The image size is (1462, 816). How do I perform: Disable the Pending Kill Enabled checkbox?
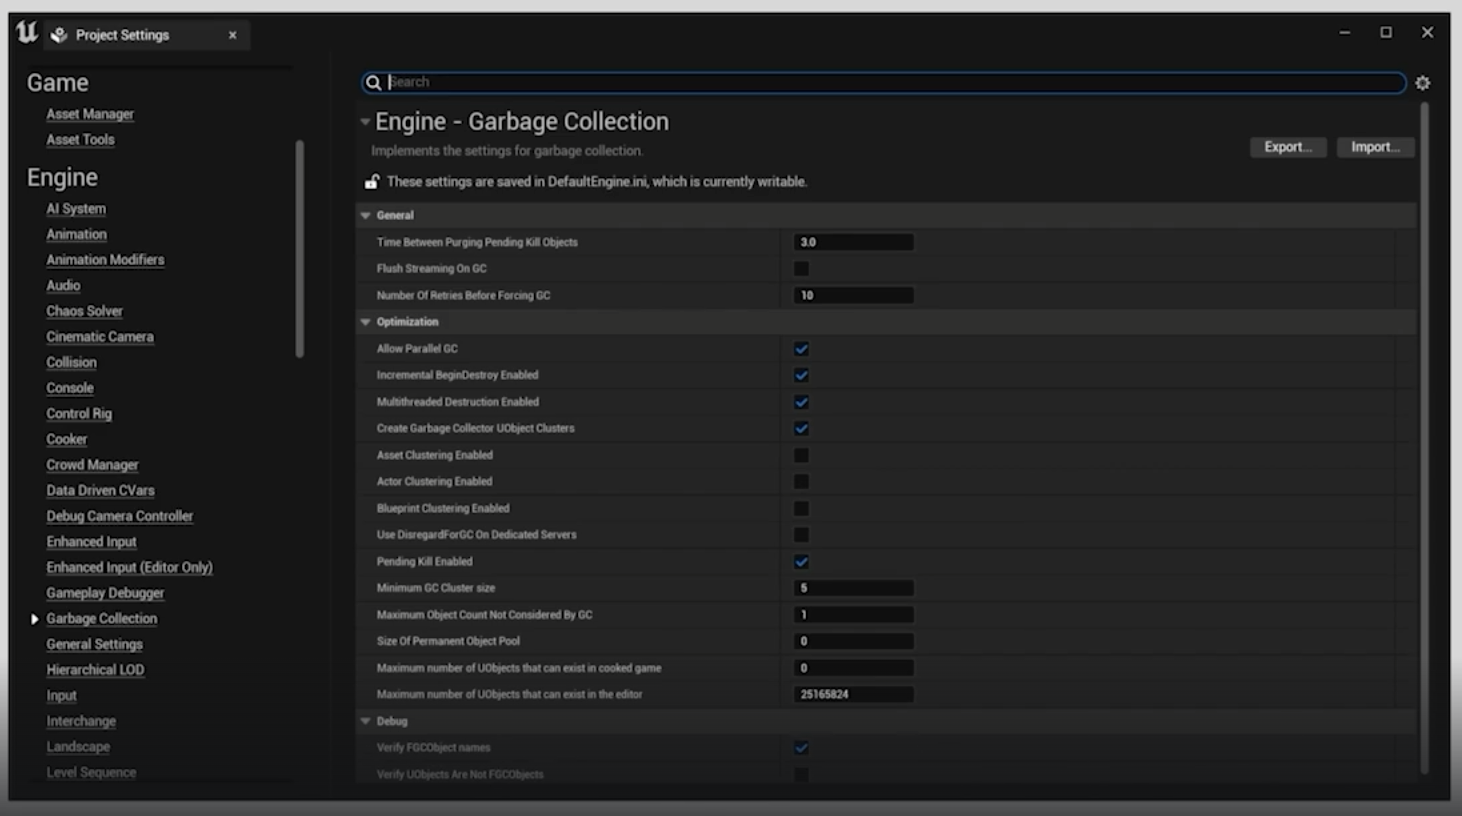coord(801,562)
